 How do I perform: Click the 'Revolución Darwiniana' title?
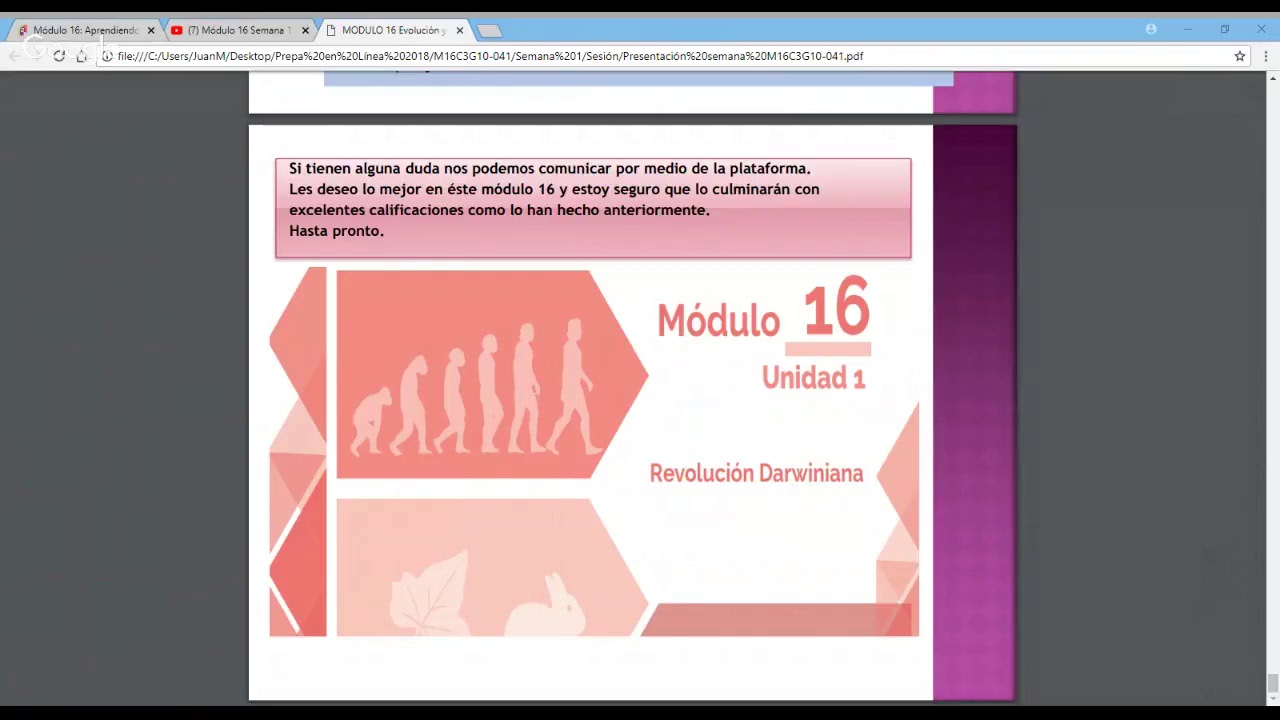[x=756, y=473]
